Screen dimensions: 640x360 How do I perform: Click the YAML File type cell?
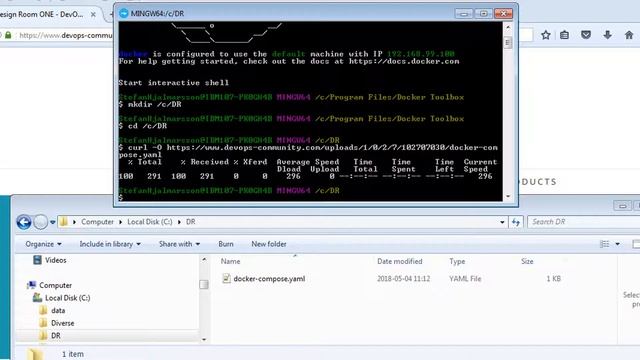pos(465,279)
